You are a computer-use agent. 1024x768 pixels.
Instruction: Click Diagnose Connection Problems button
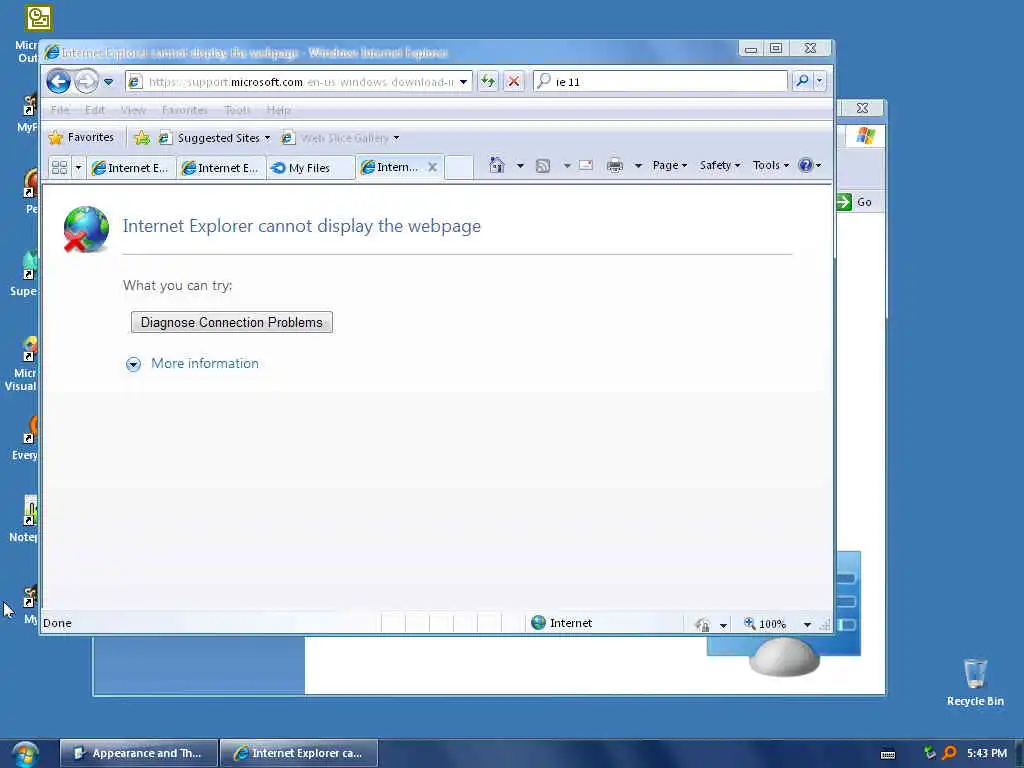point(232,322)
